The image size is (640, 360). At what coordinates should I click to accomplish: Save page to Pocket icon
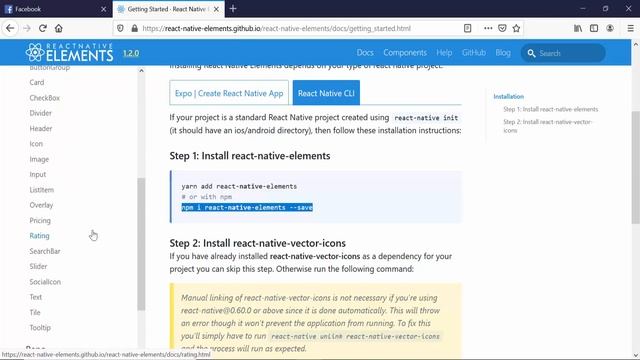coord(502,28)
